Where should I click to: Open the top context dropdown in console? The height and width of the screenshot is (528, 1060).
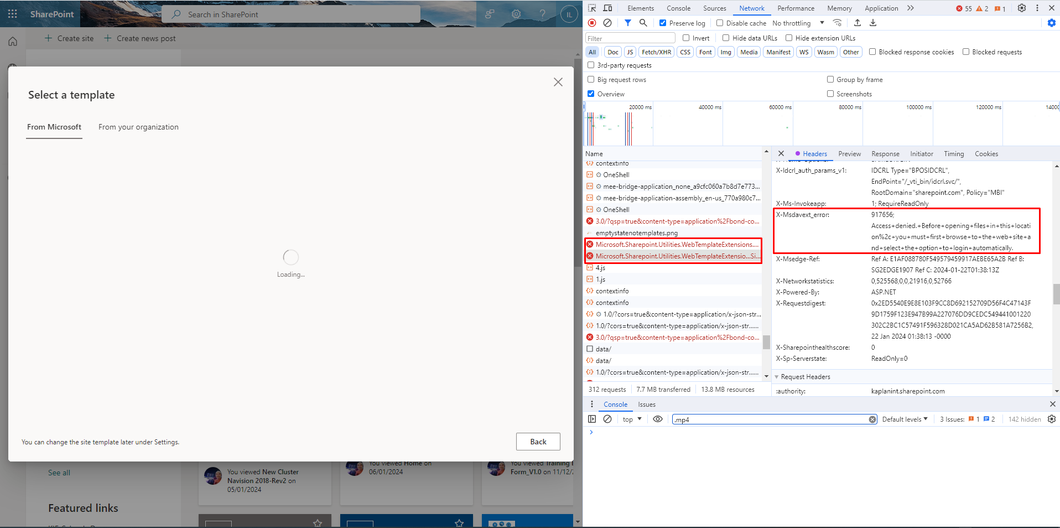[632, 419]
